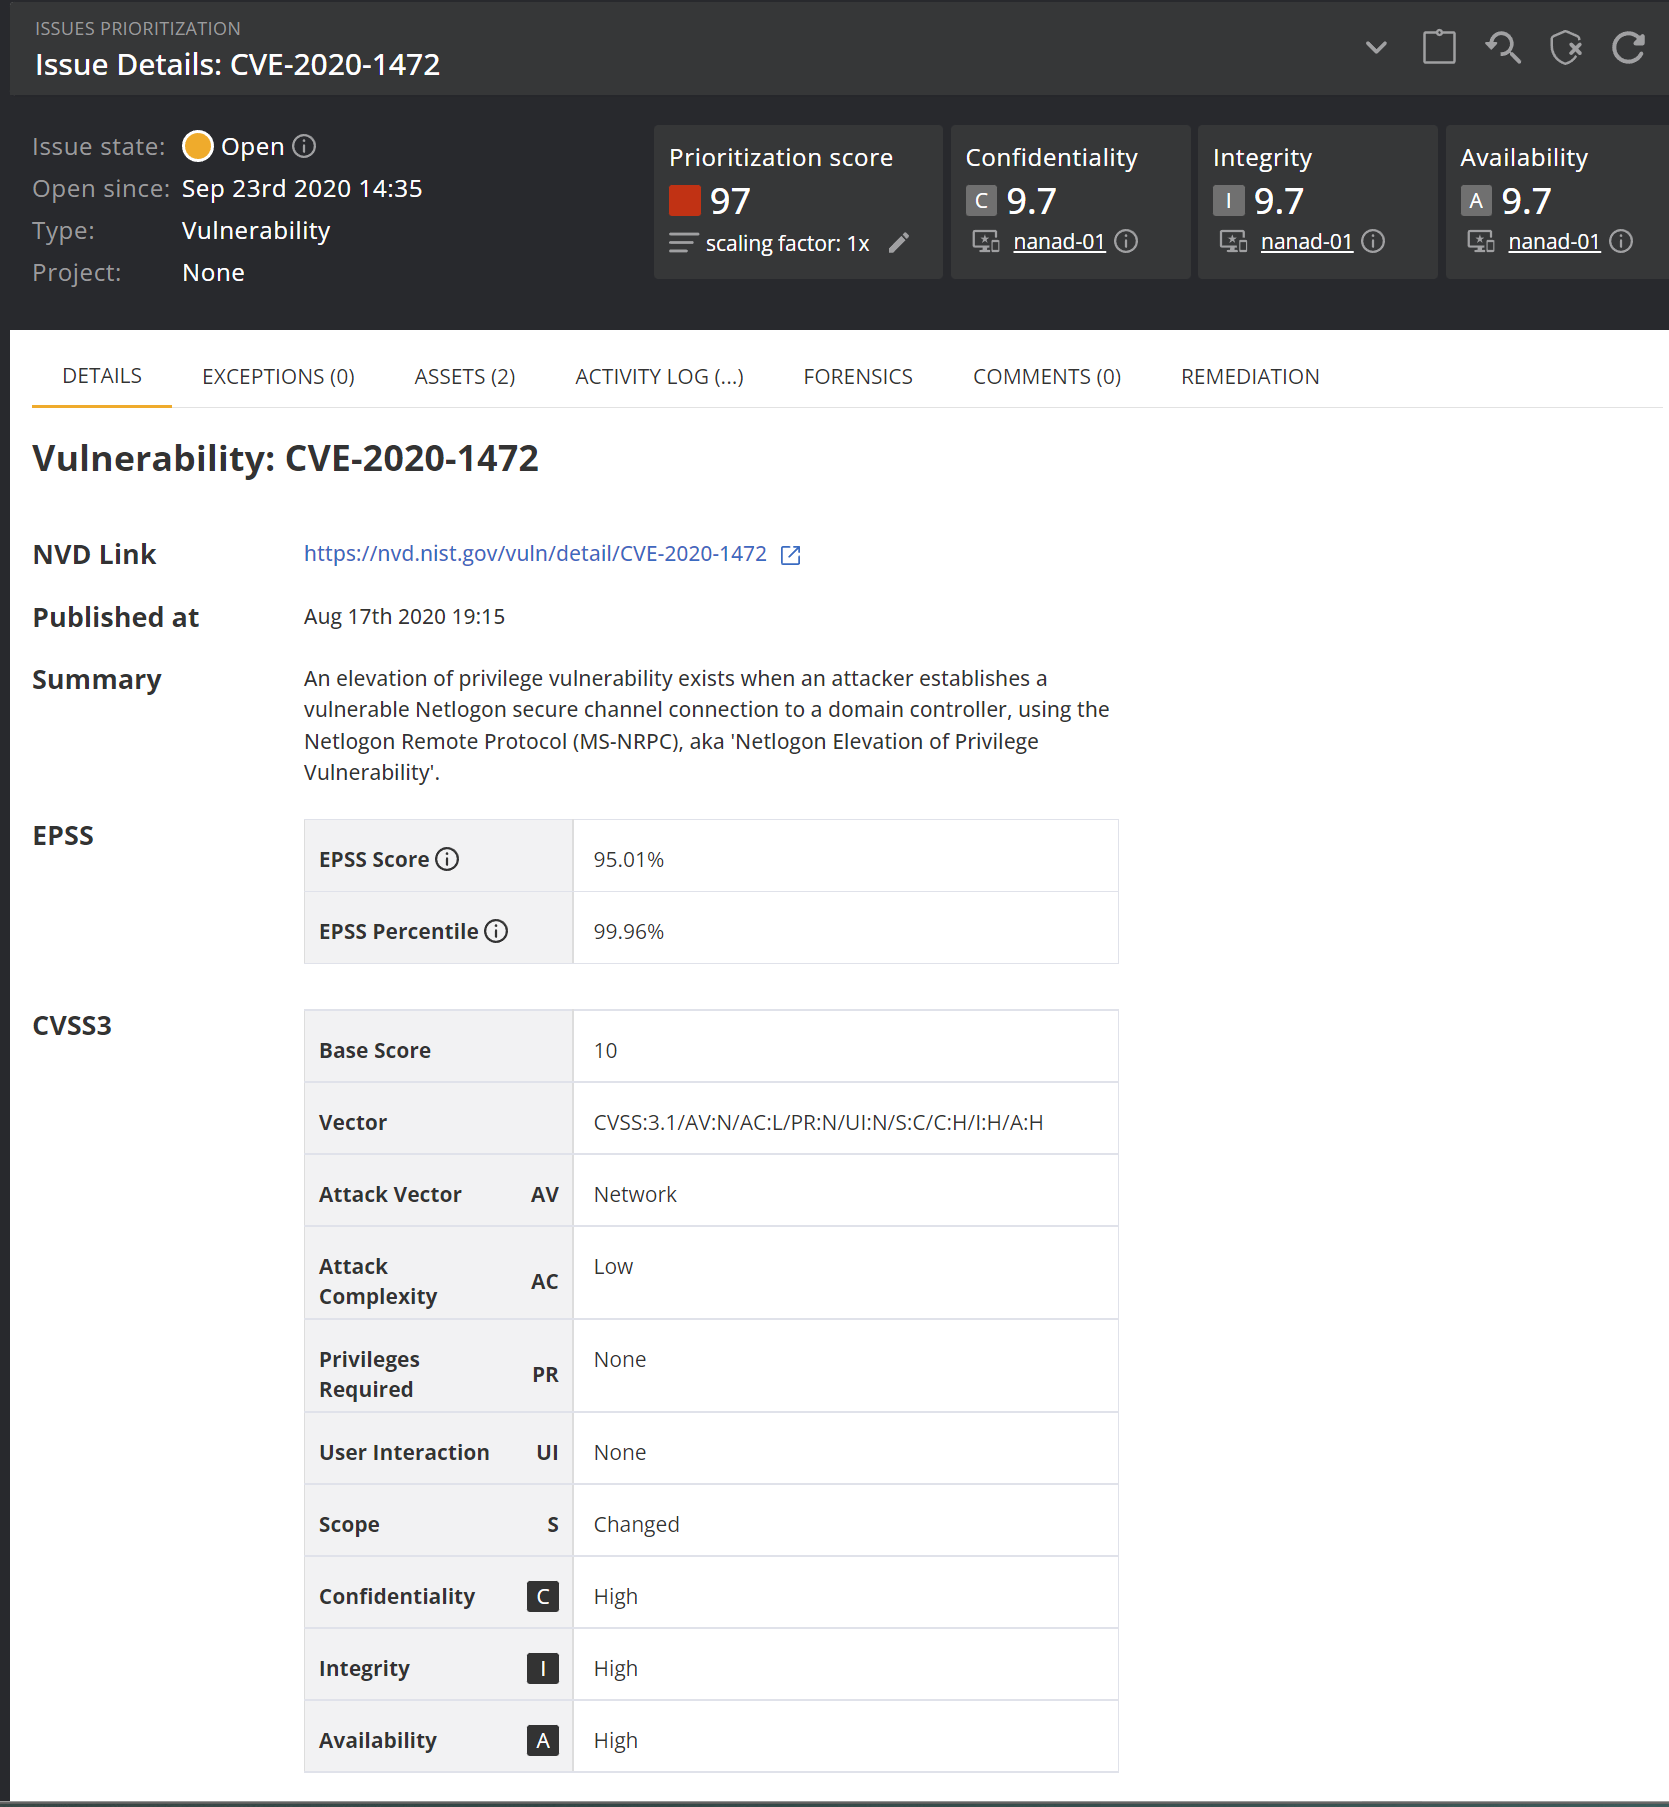Show info for Confidentiality nanad-01 asset
Image resolution: width=1669 pixels, height=1807 pixels.
point(1126,241)
